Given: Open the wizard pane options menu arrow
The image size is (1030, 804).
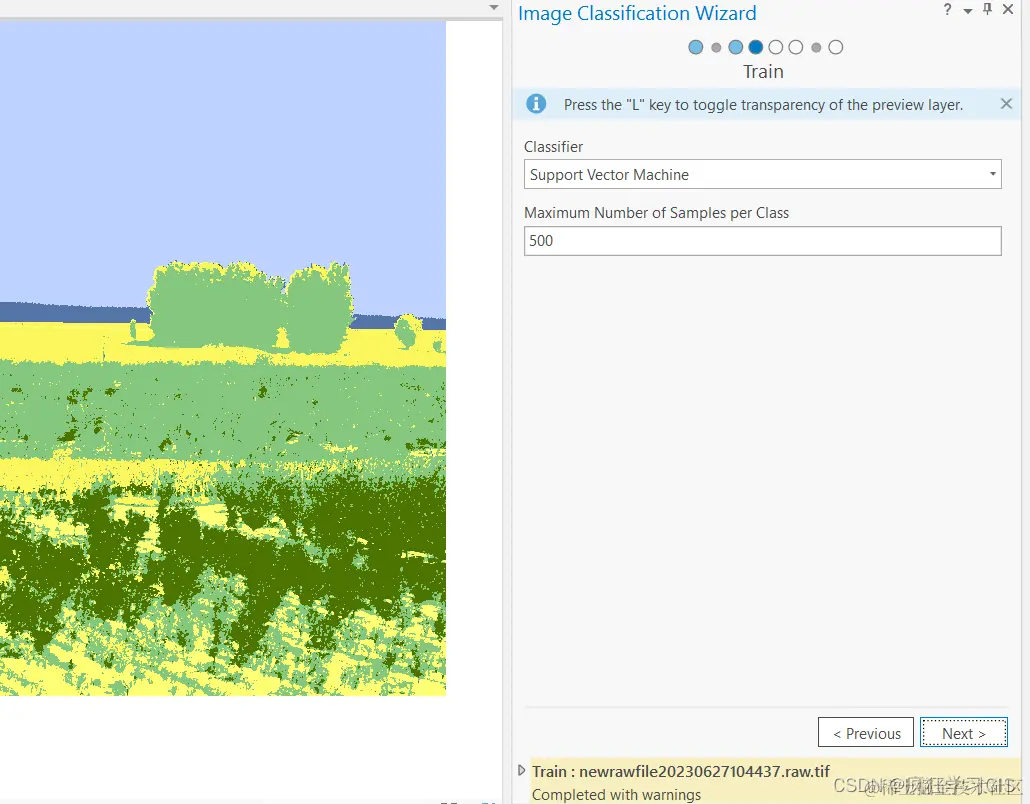Looking at the screenshot, I should pos(968,11).
